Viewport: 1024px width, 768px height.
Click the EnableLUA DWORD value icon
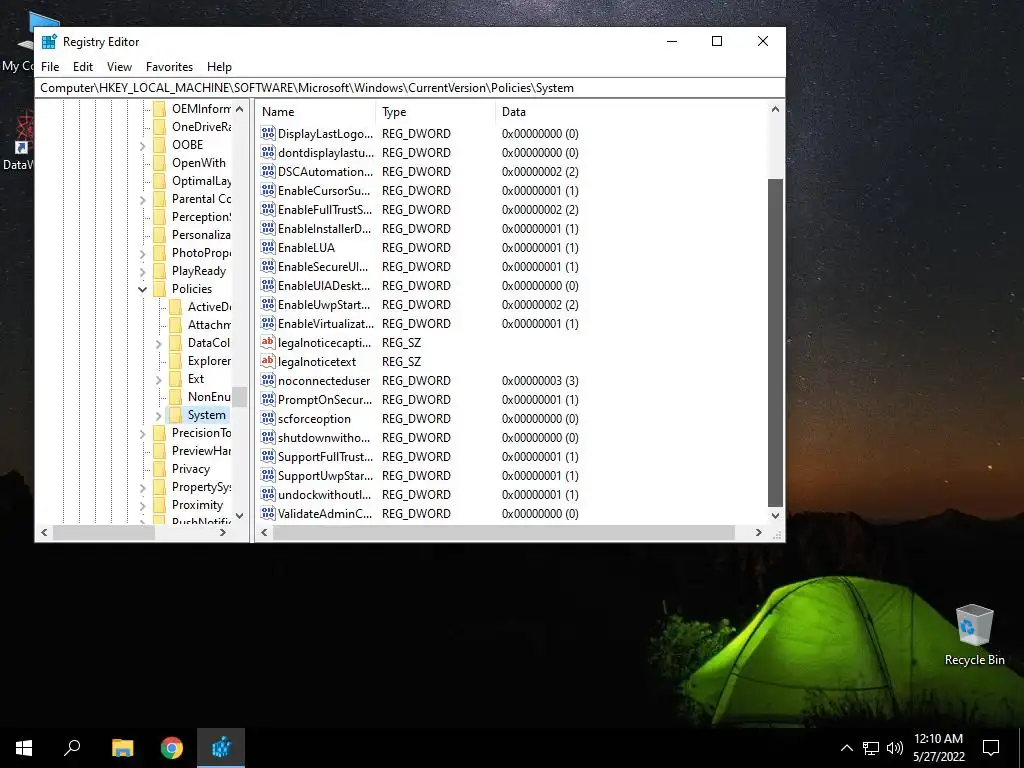point(268,248)
